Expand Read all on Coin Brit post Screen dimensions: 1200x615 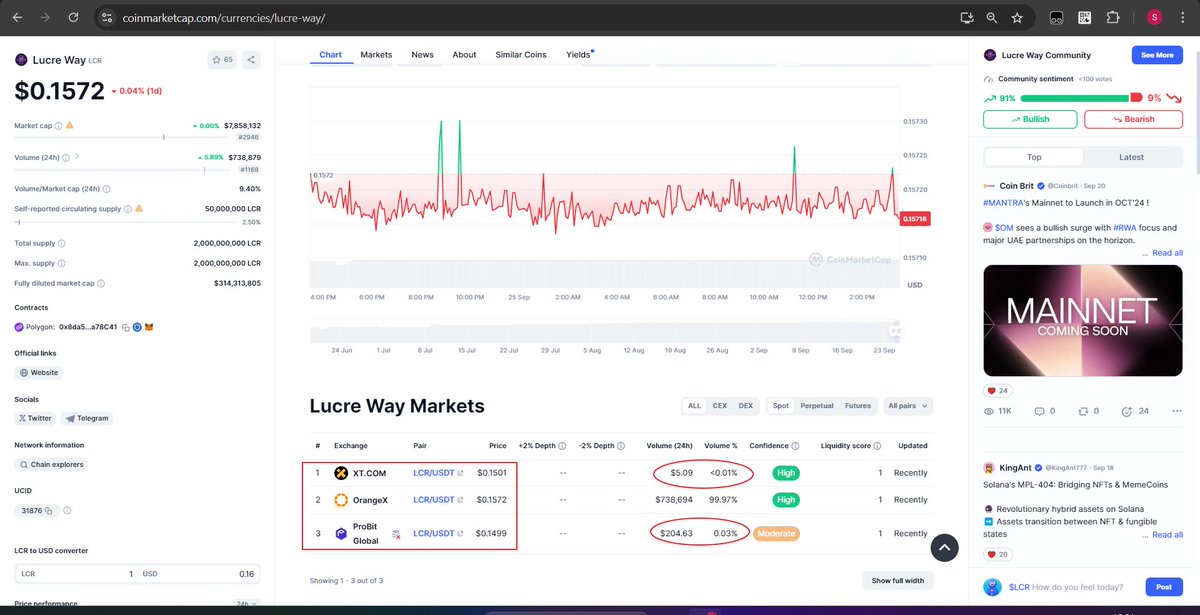click(x=1168, y=253)
